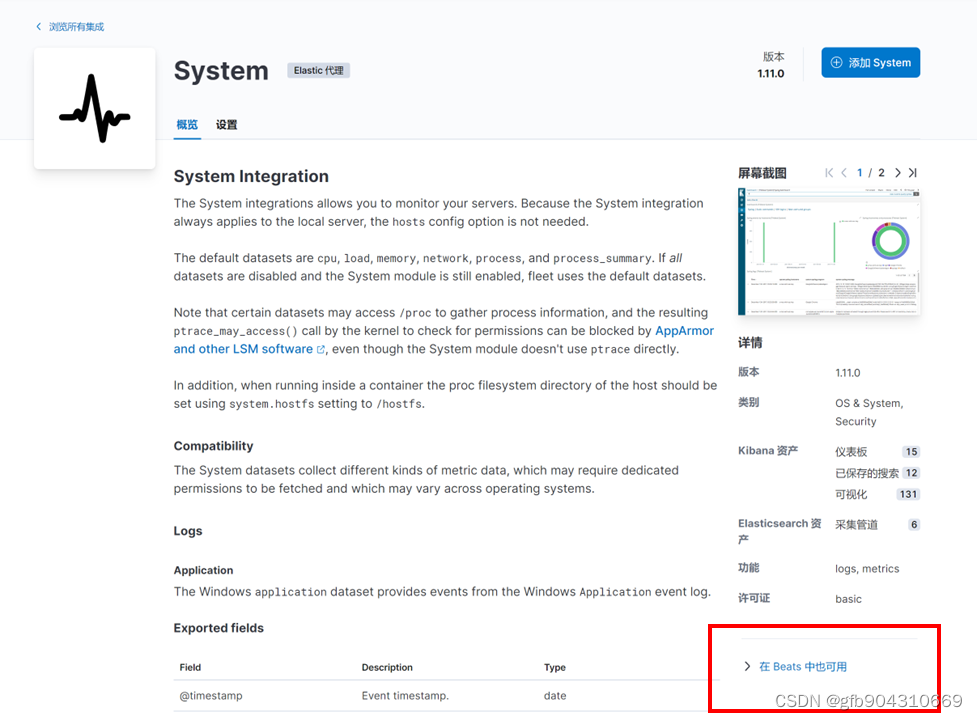
Task: Click the 许可证 label
Action: [x=754, y=598]
